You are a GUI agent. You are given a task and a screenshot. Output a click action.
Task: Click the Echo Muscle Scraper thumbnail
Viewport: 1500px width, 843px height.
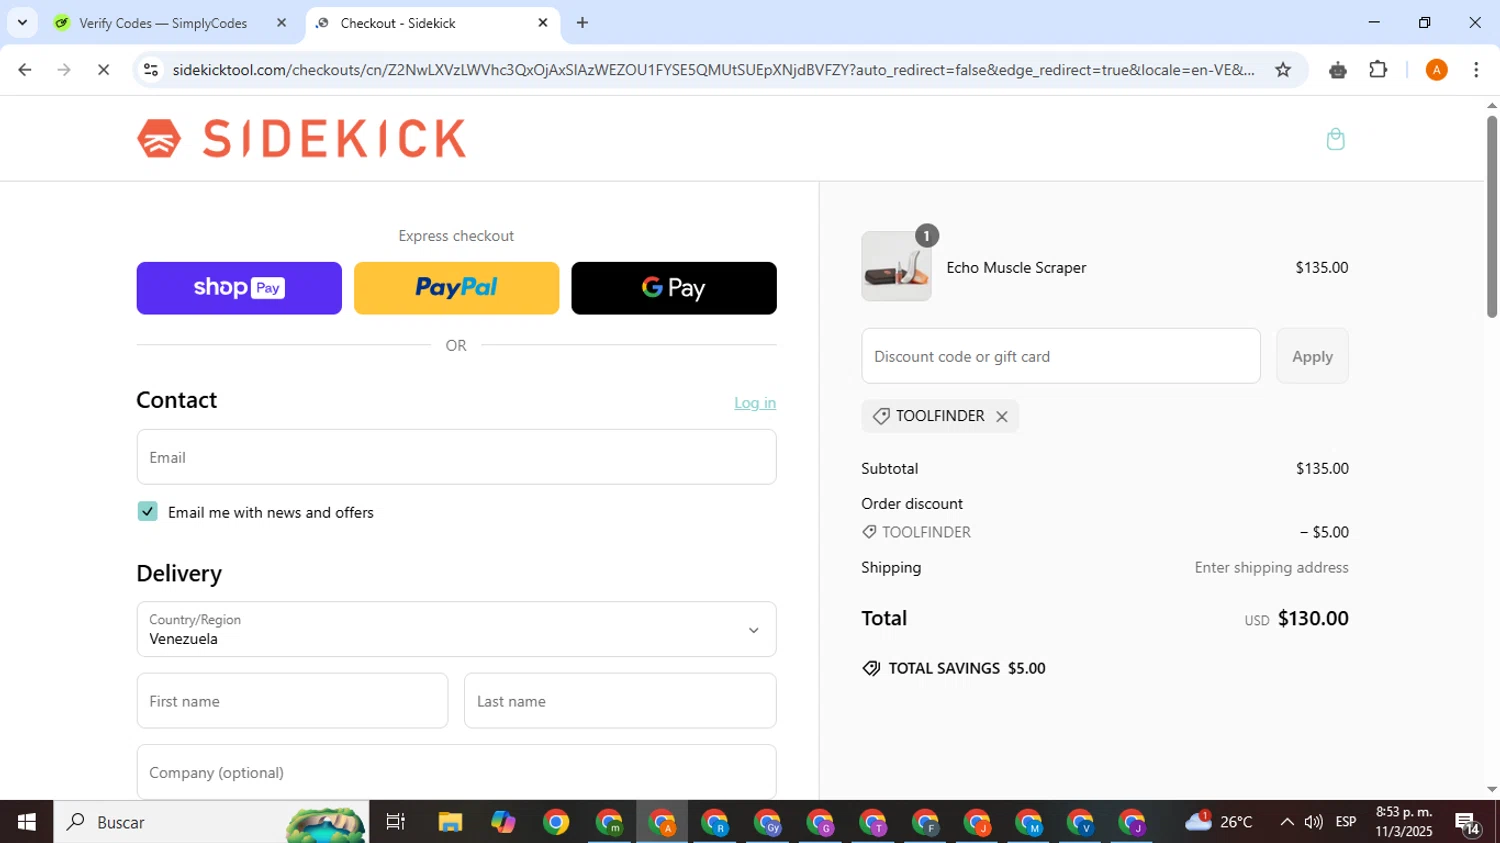pyautogui.click(x=896, y=267)
